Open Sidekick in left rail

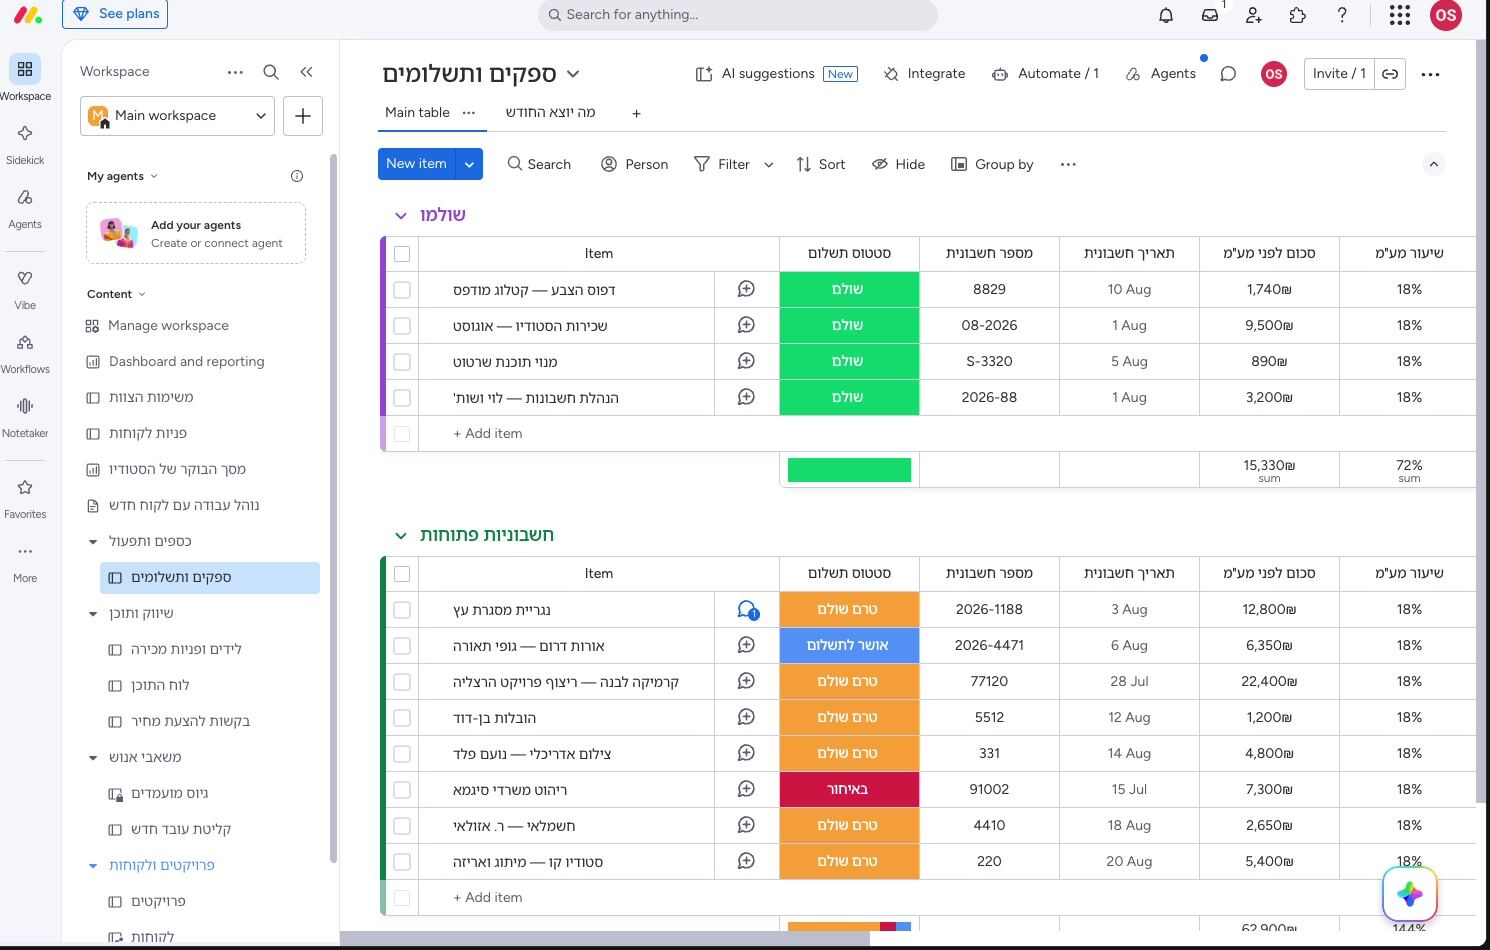pyautogui.click(x=25, y=144)
